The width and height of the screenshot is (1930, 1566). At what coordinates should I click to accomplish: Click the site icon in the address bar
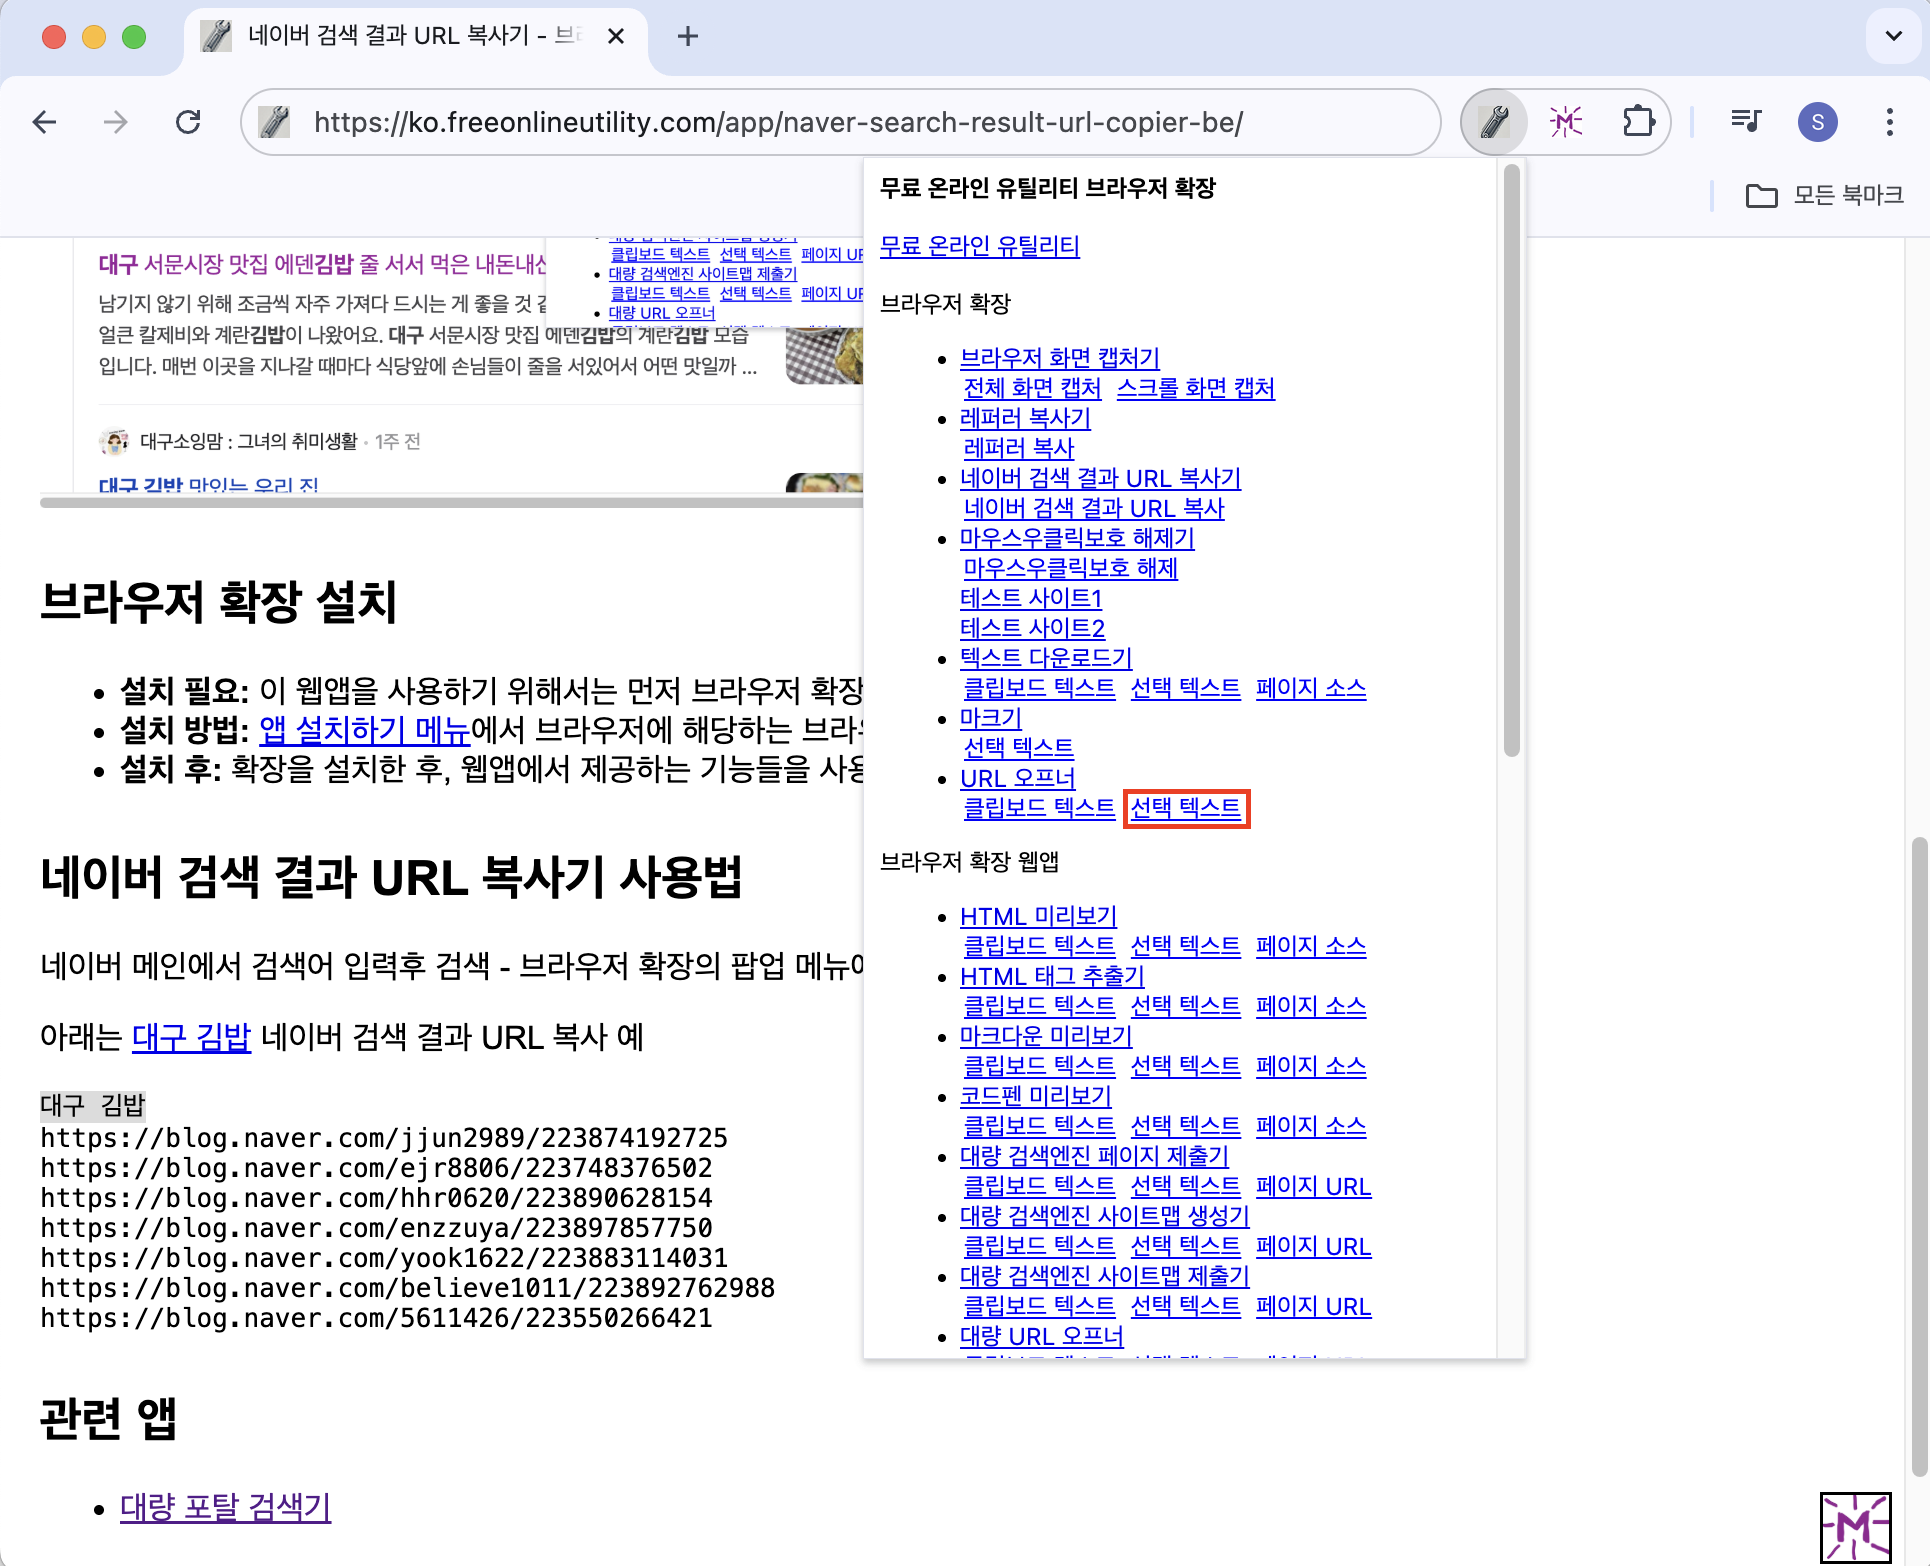point(274,122)
